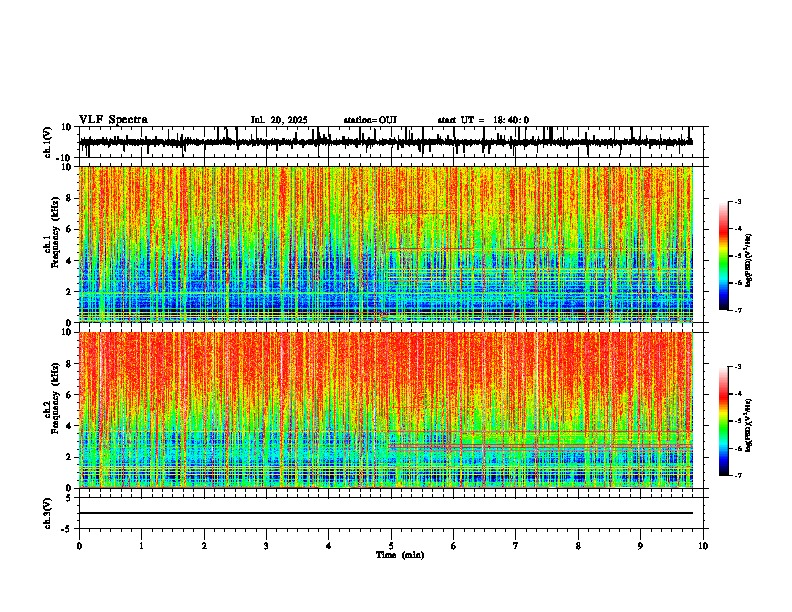Click the 'ch.3(V)' axis label
Screen dimensions: 792x612
[48, 513]
